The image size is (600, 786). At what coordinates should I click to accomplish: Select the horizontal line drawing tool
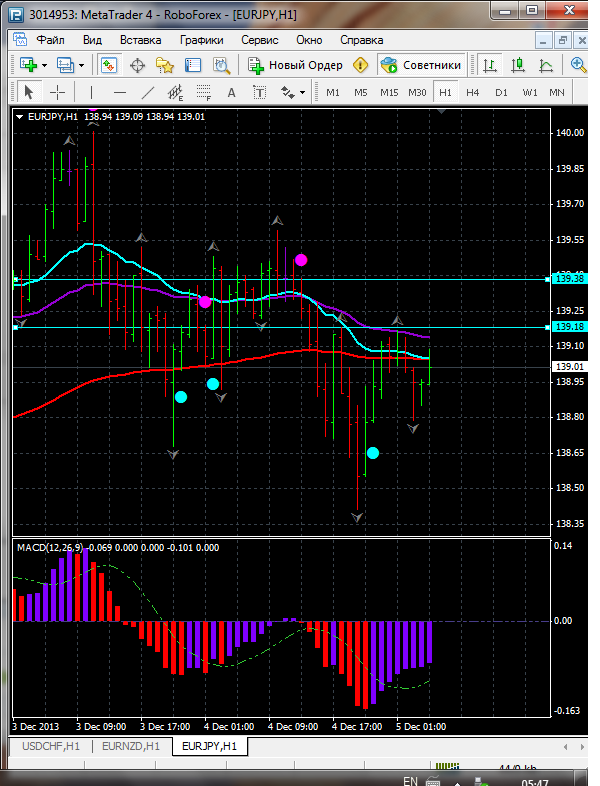pos(120,92)
